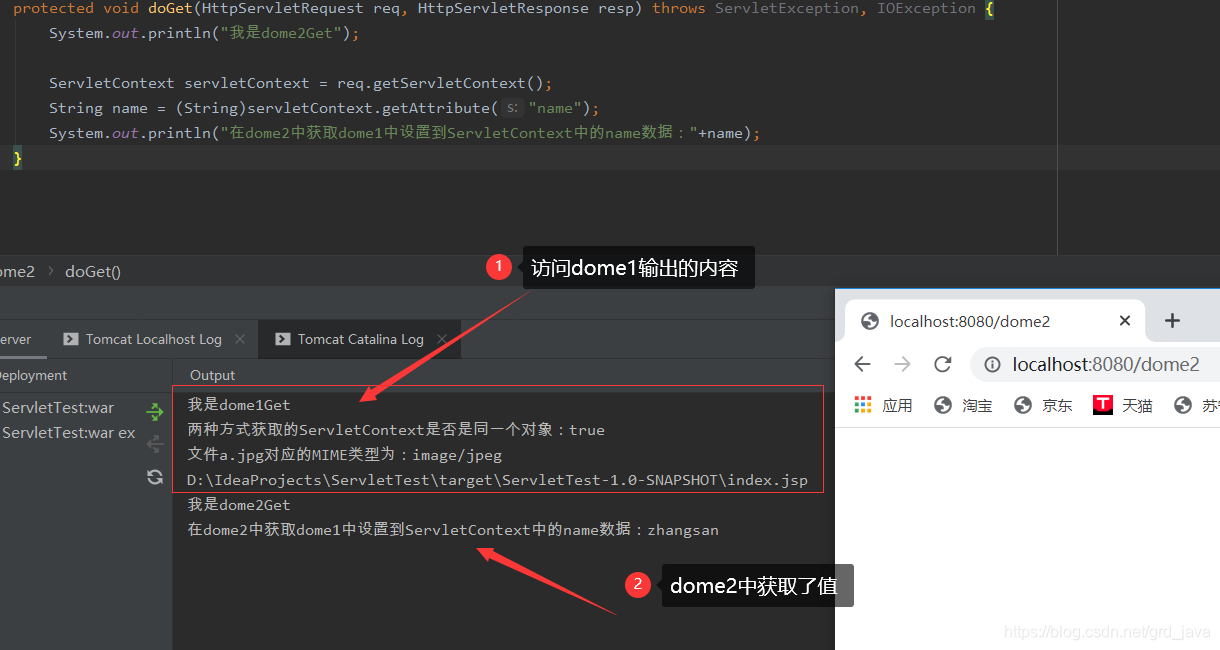Click the Output panel header
Viewport: 1220px width, 650px height.
tap(213, 375)
